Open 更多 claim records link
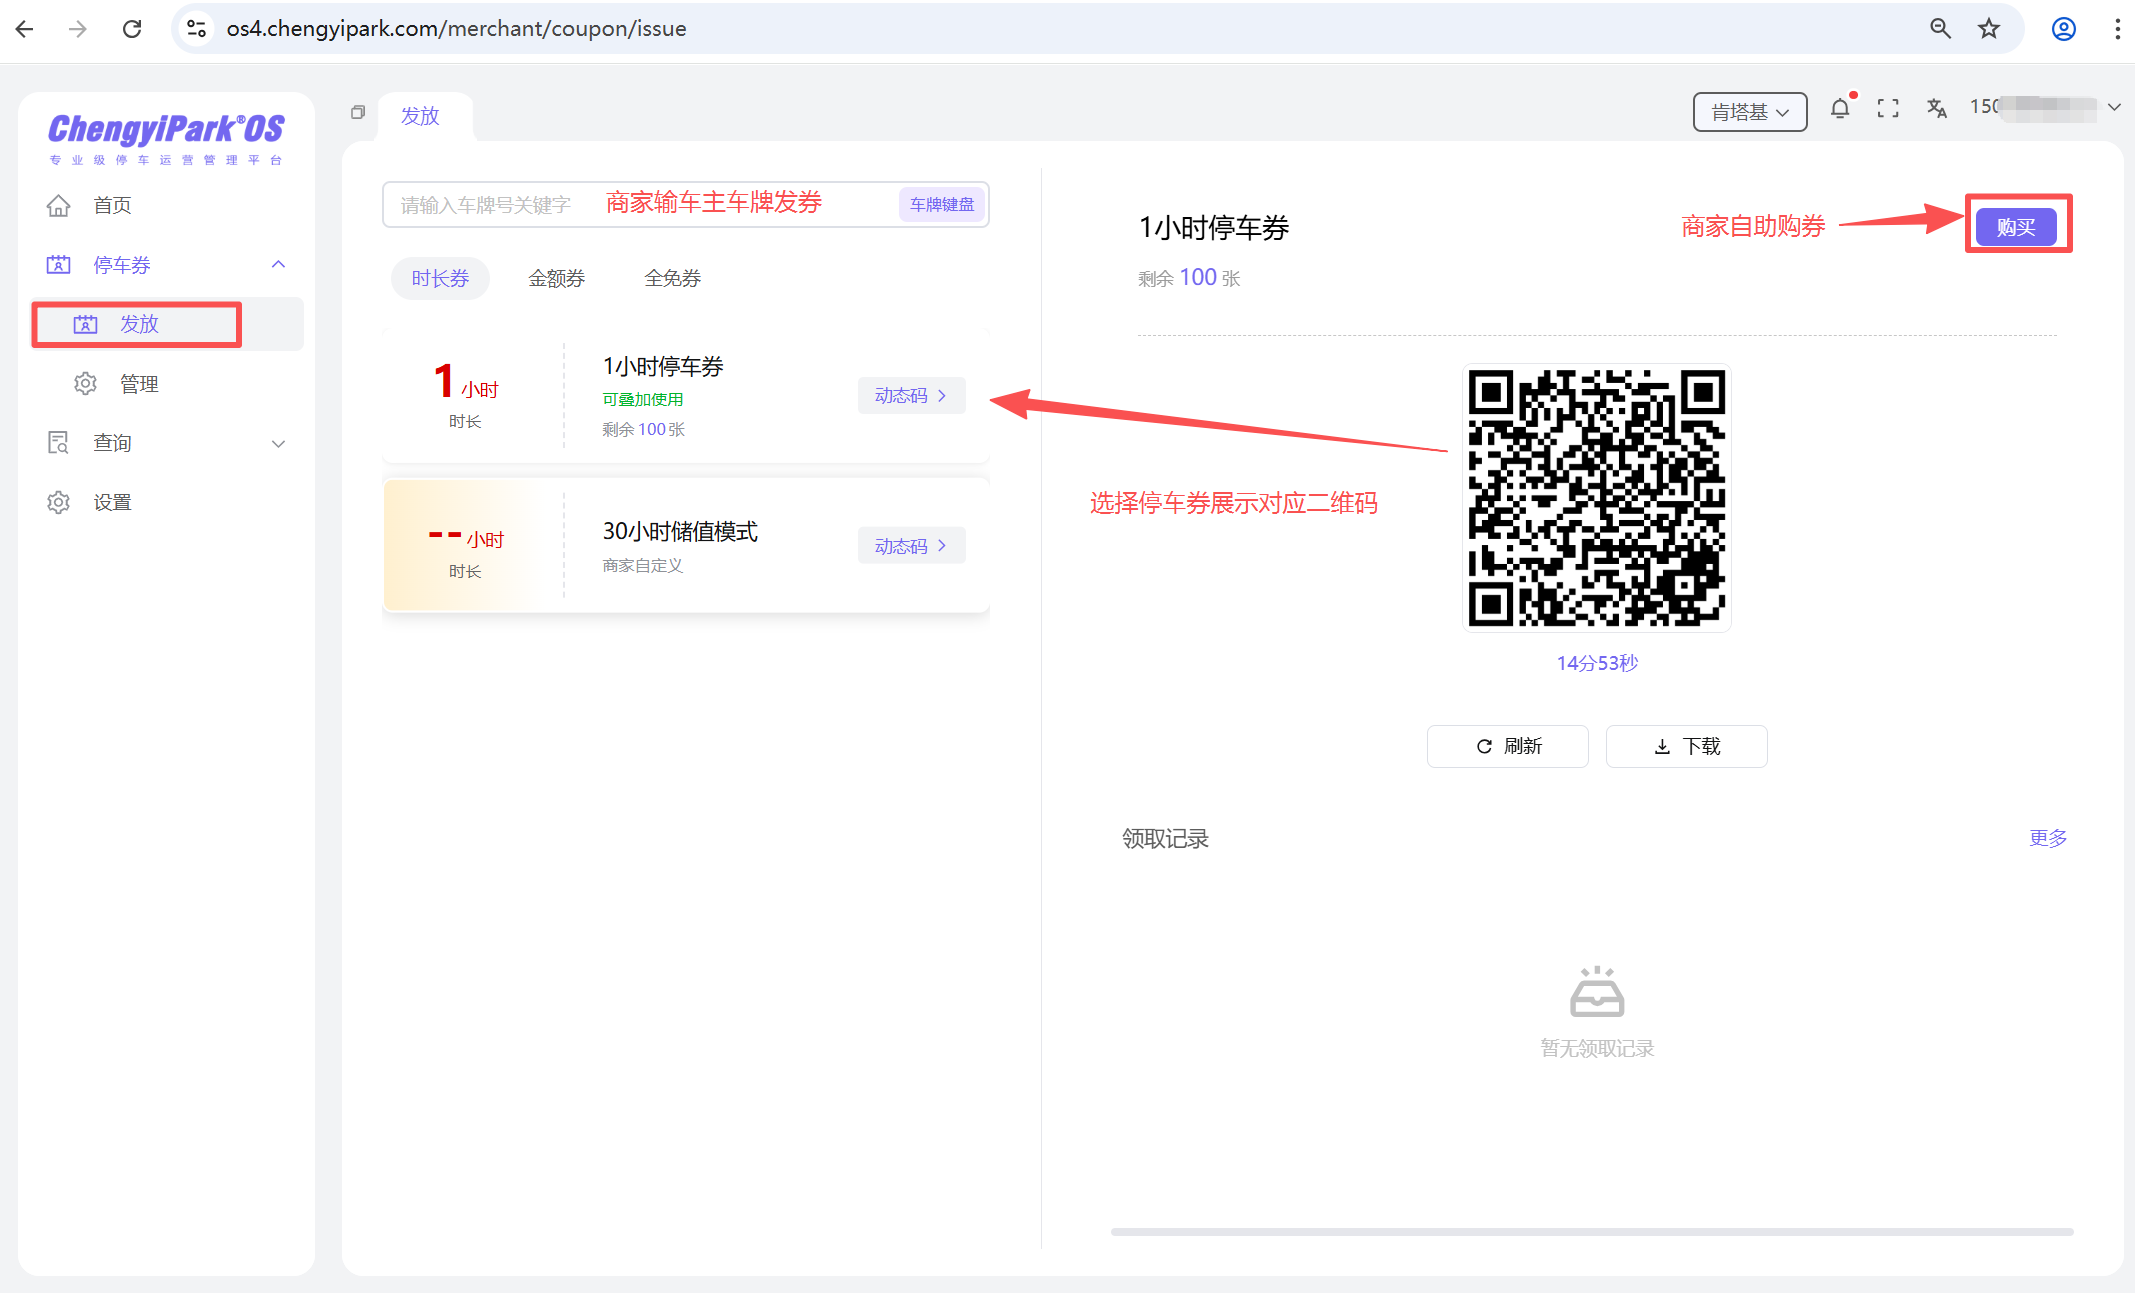Screen dimensions: 2135x1293 pos(2047,838)
